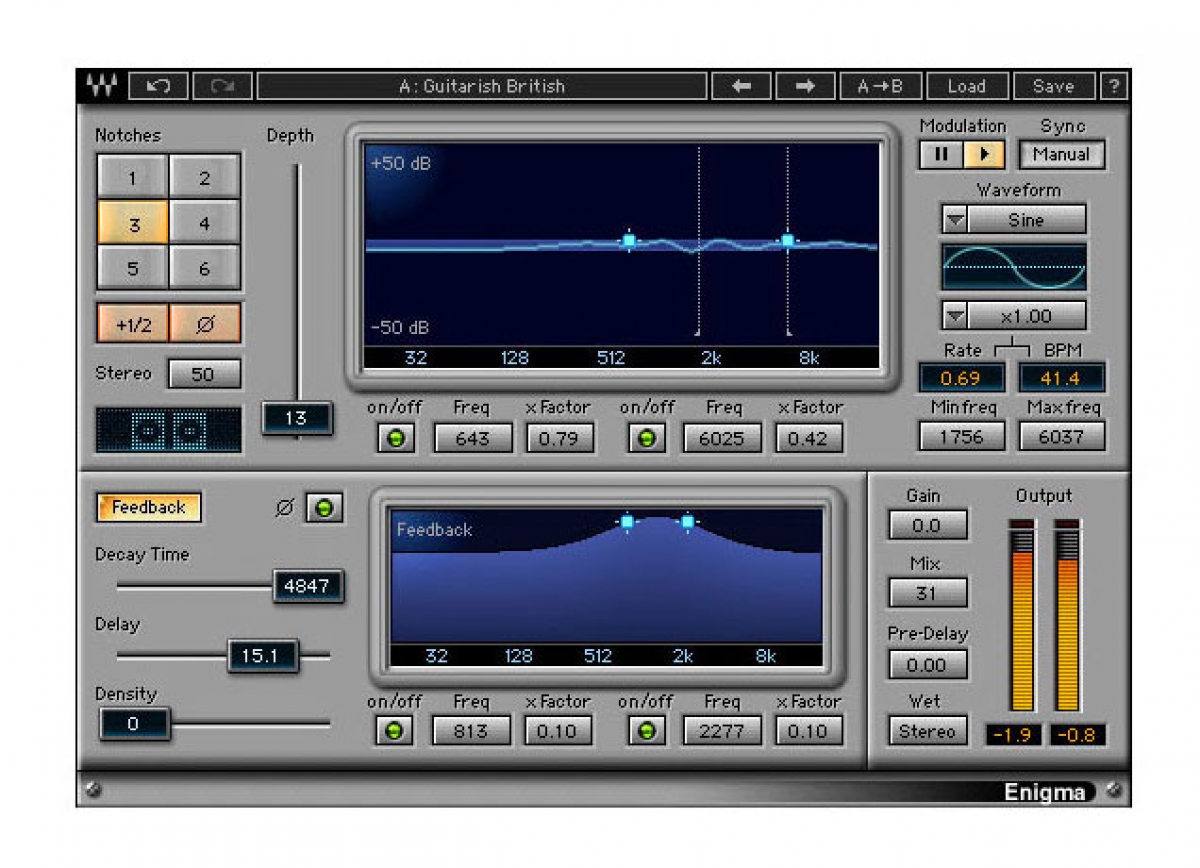Click the A→B copy button

tap(881, 86)
